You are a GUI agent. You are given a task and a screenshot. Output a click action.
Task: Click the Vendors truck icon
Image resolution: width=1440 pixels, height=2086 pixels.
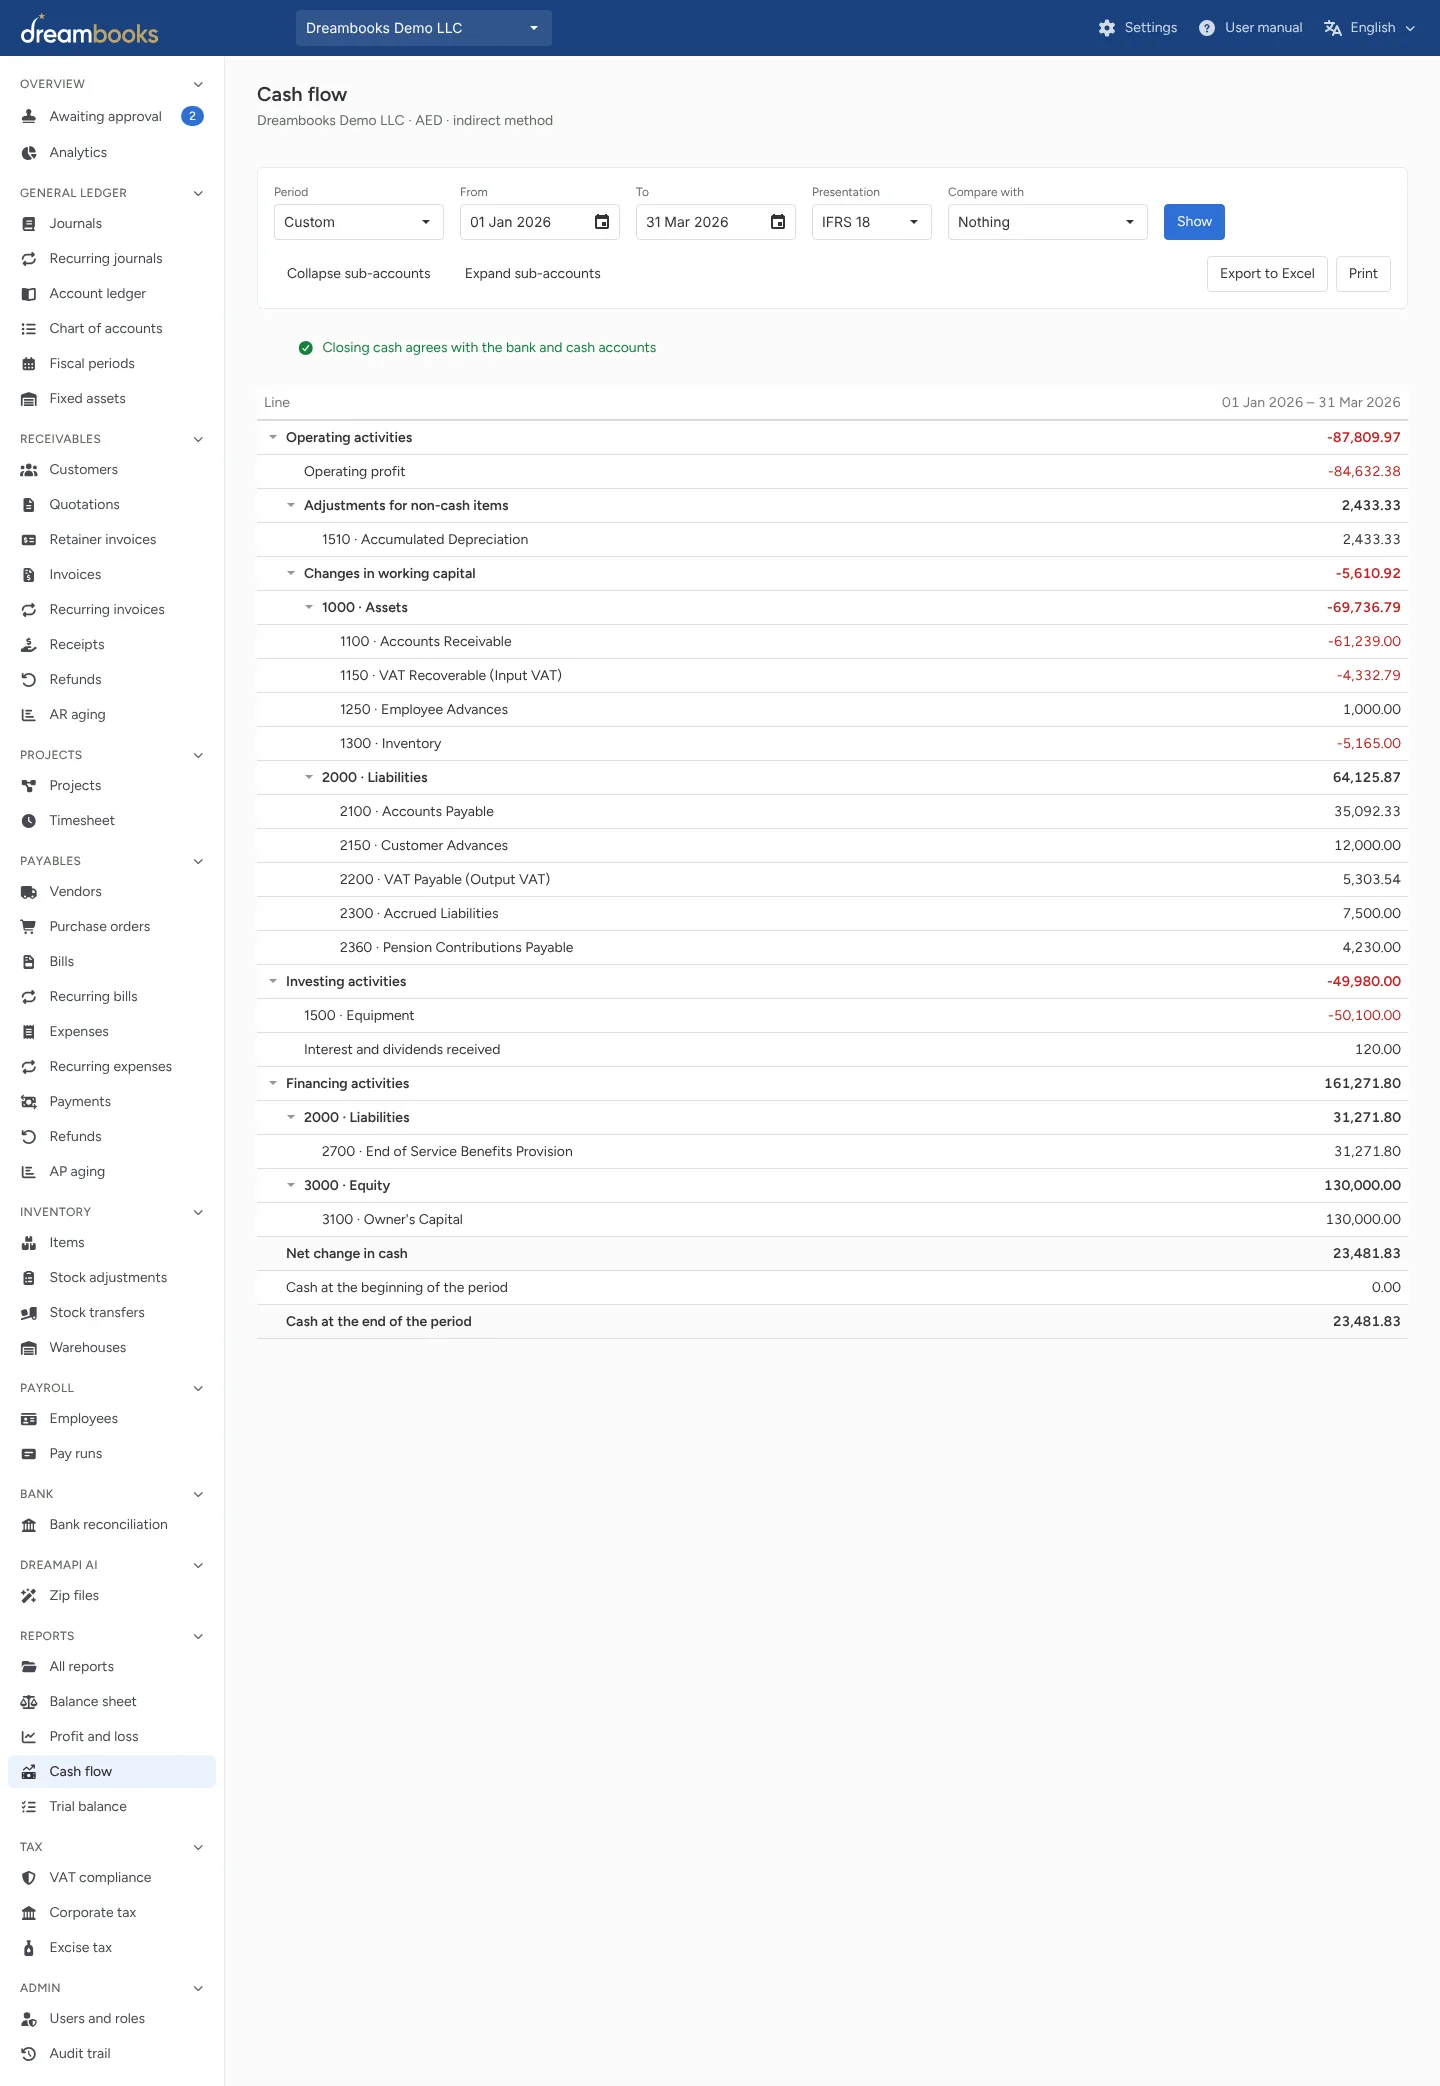[29, 892]
